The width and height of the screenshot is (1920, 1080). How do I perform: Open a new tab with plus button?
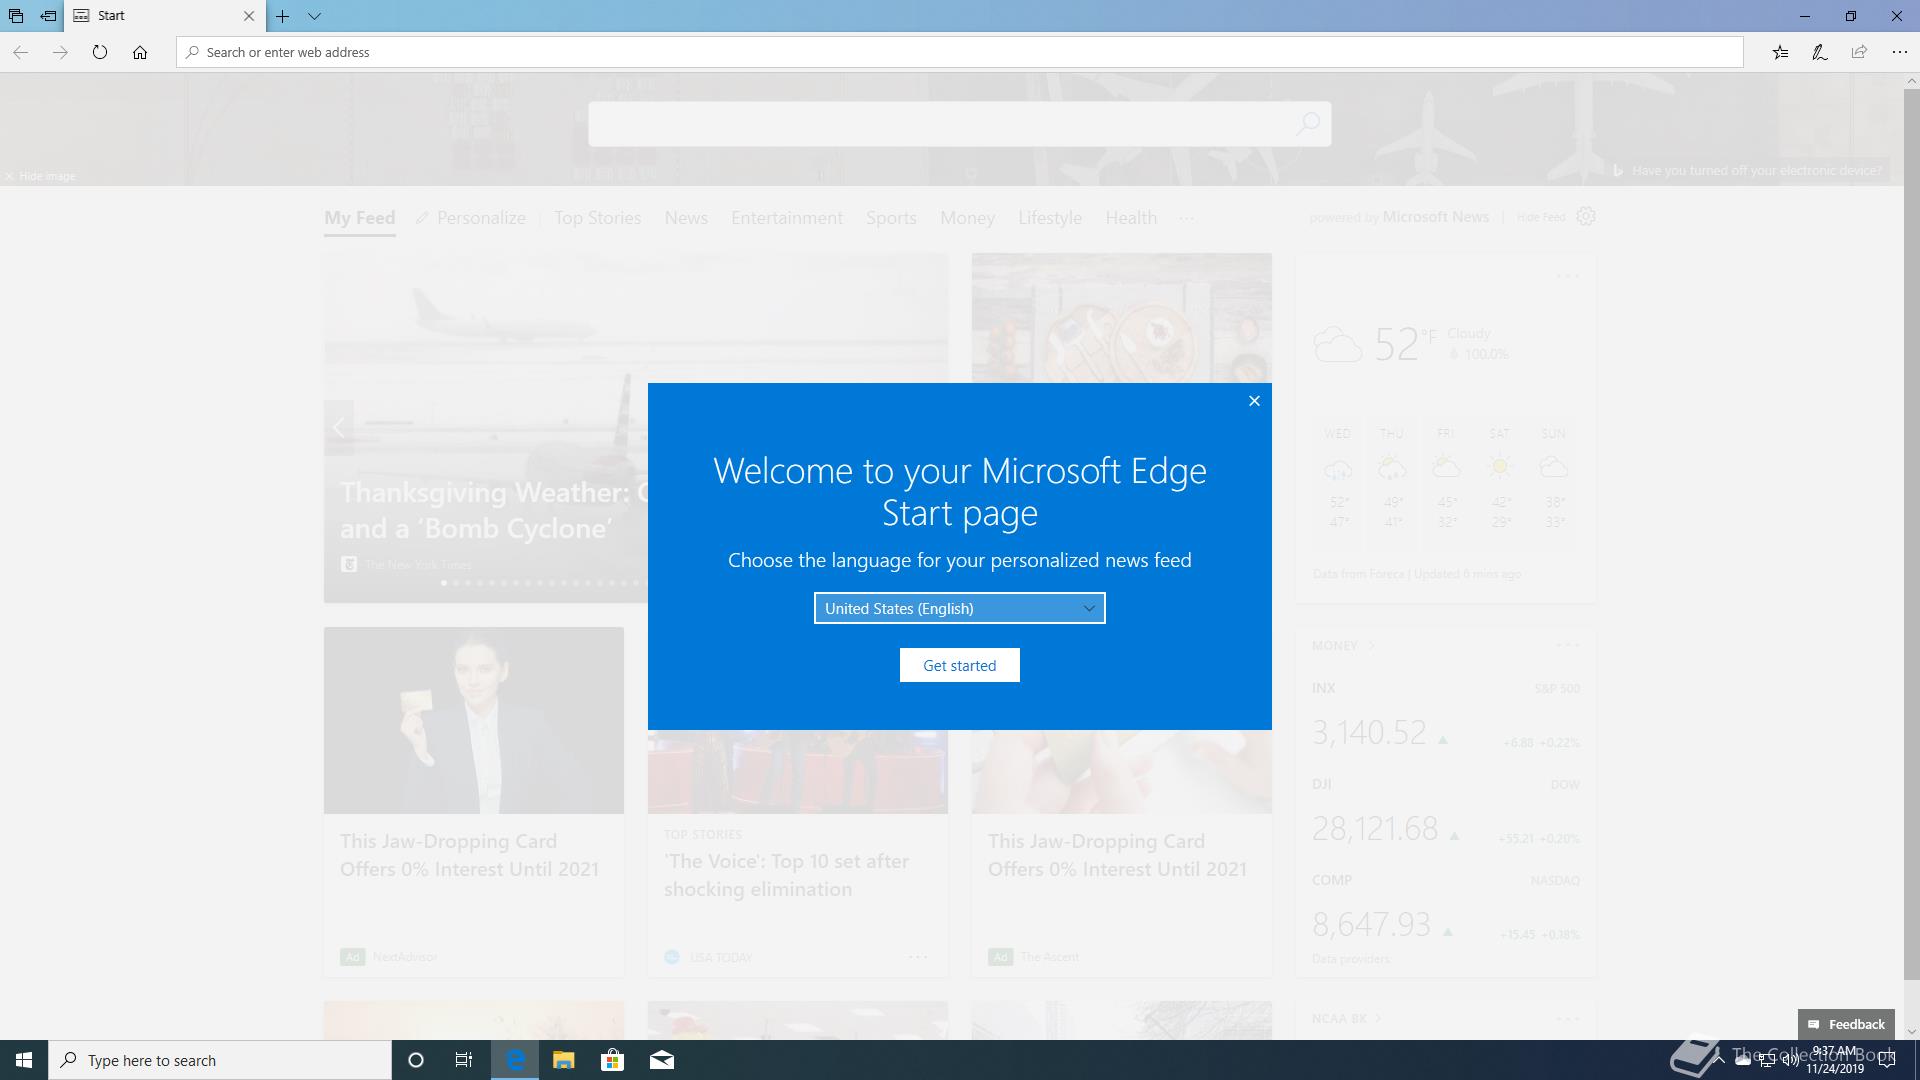click(283, 16)
